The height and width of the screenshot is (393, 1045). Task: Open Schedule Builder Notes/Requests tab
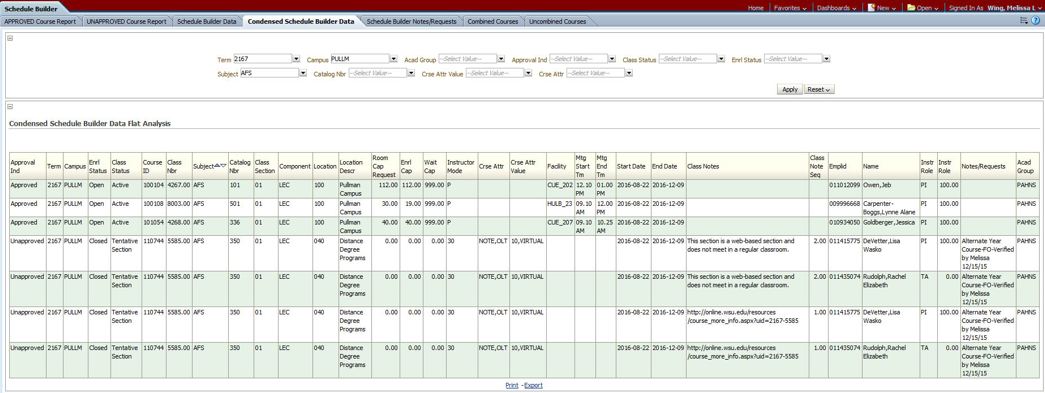(412, 21)
